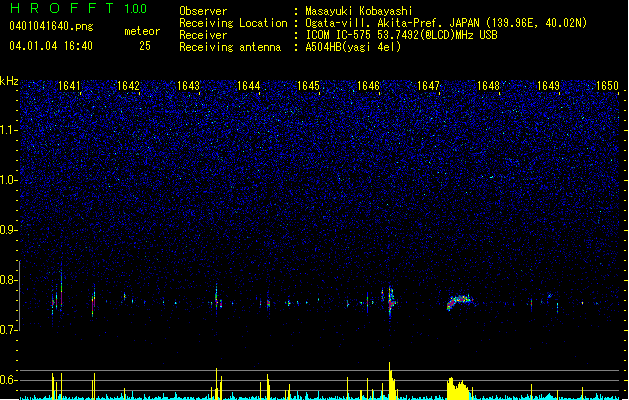The height and width of the screenshot is (400, 629).
Task: Click the meteor count value 25
Action: coord(145,46)
